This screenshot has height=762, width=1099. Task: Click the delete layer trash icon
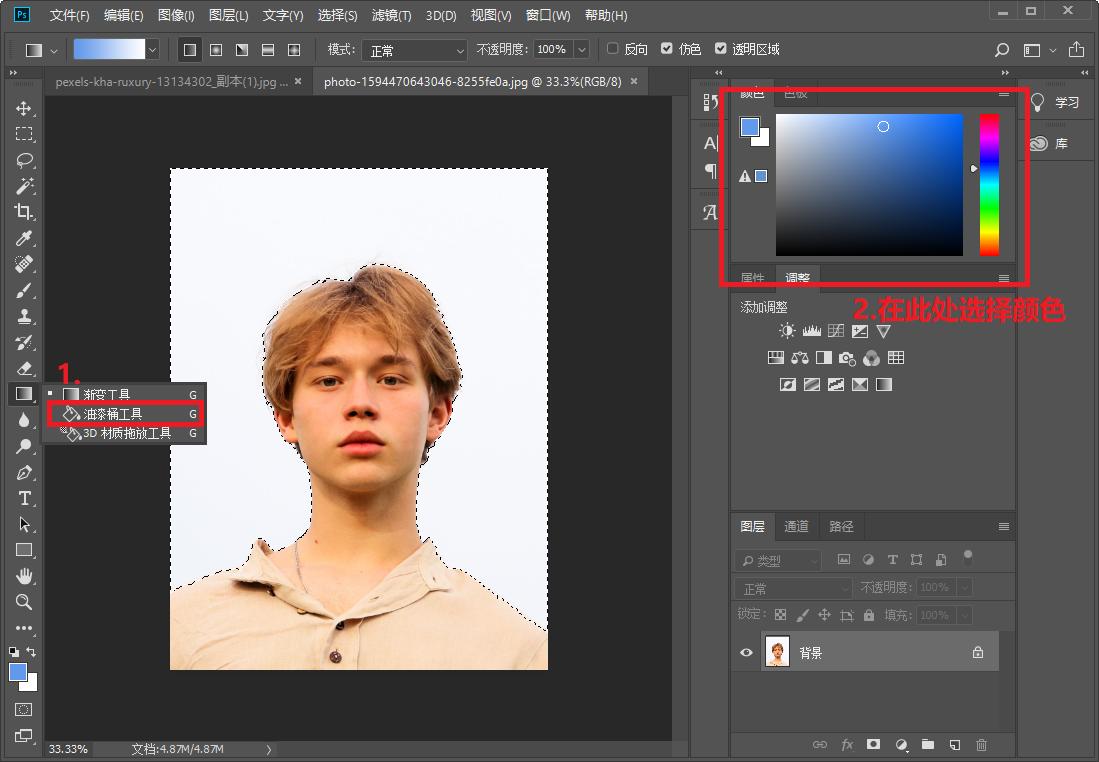(x=981, y=744)
